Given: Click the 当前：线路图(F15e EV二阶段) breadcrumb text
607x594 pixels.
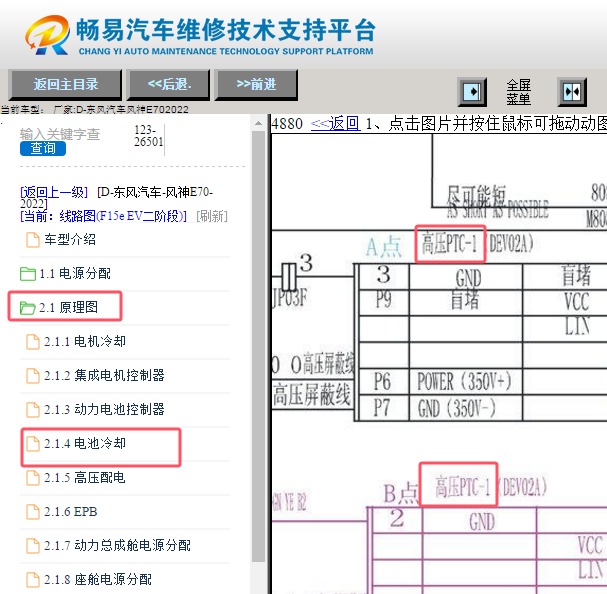Looking at the screenshot, I should [x=104, y=216].
